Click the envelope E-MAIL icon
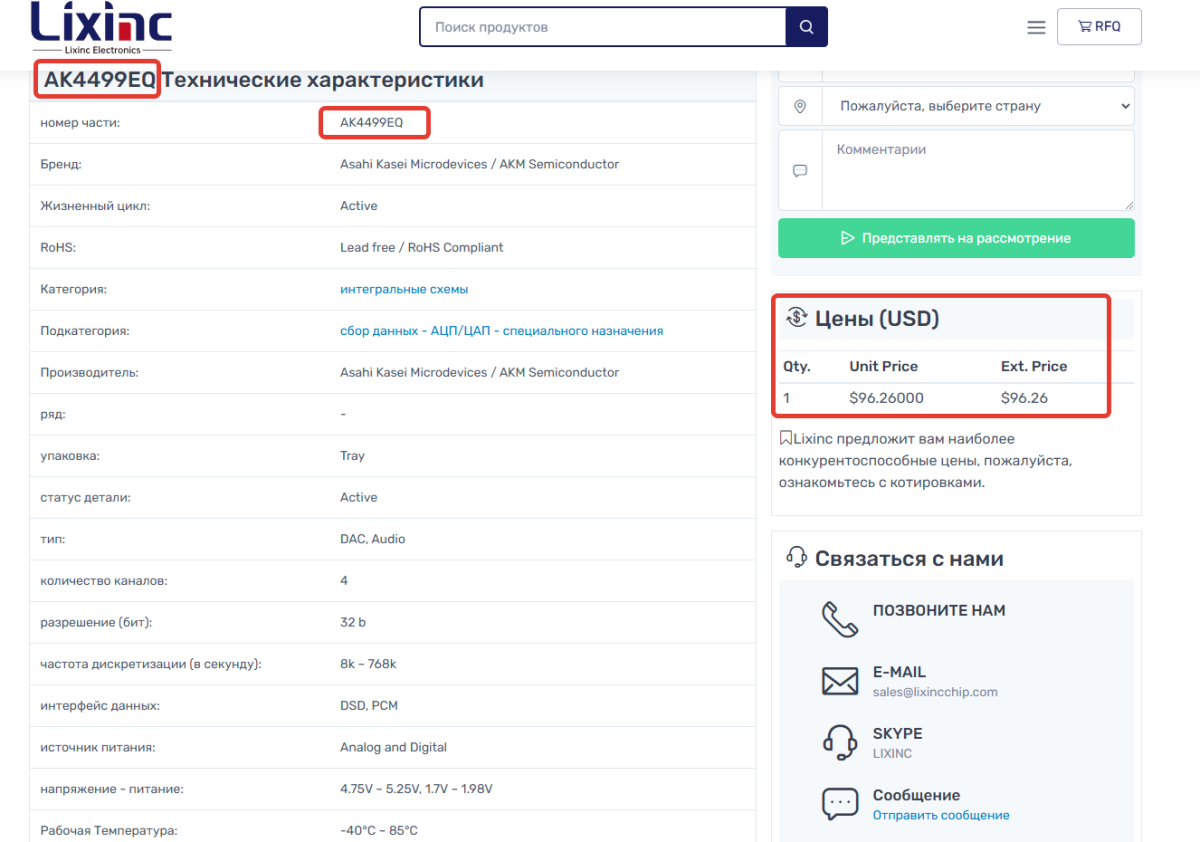This screenshot has height=842, width=1200. (840, 682)
